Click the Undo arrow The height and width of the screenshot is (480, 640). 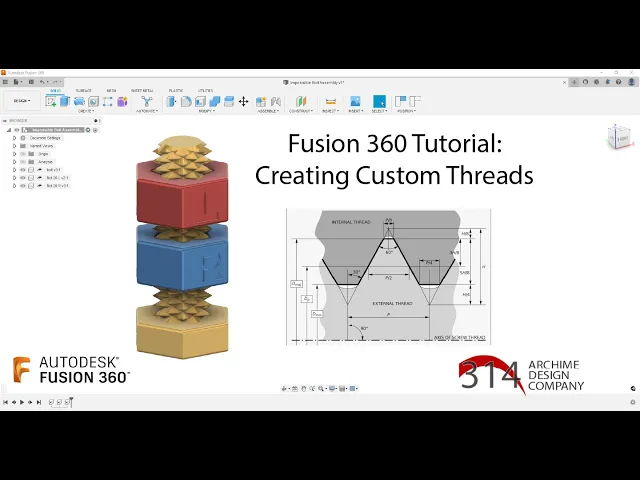pos(43,82)
